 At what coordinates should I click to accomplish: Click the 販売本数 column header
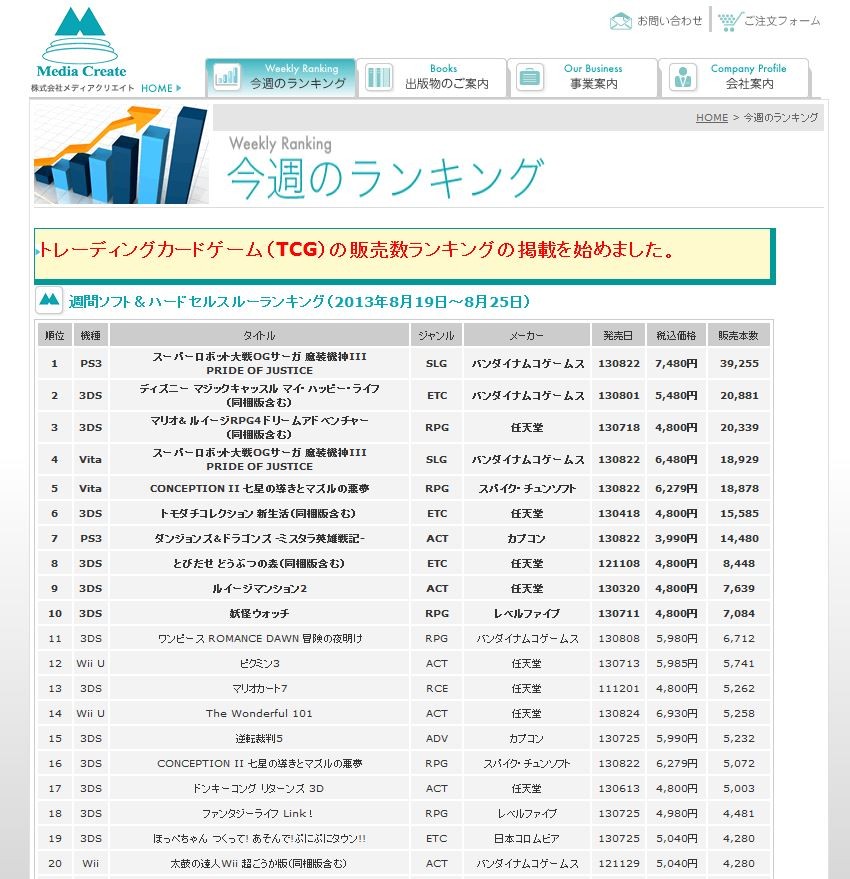coord(738,335)
